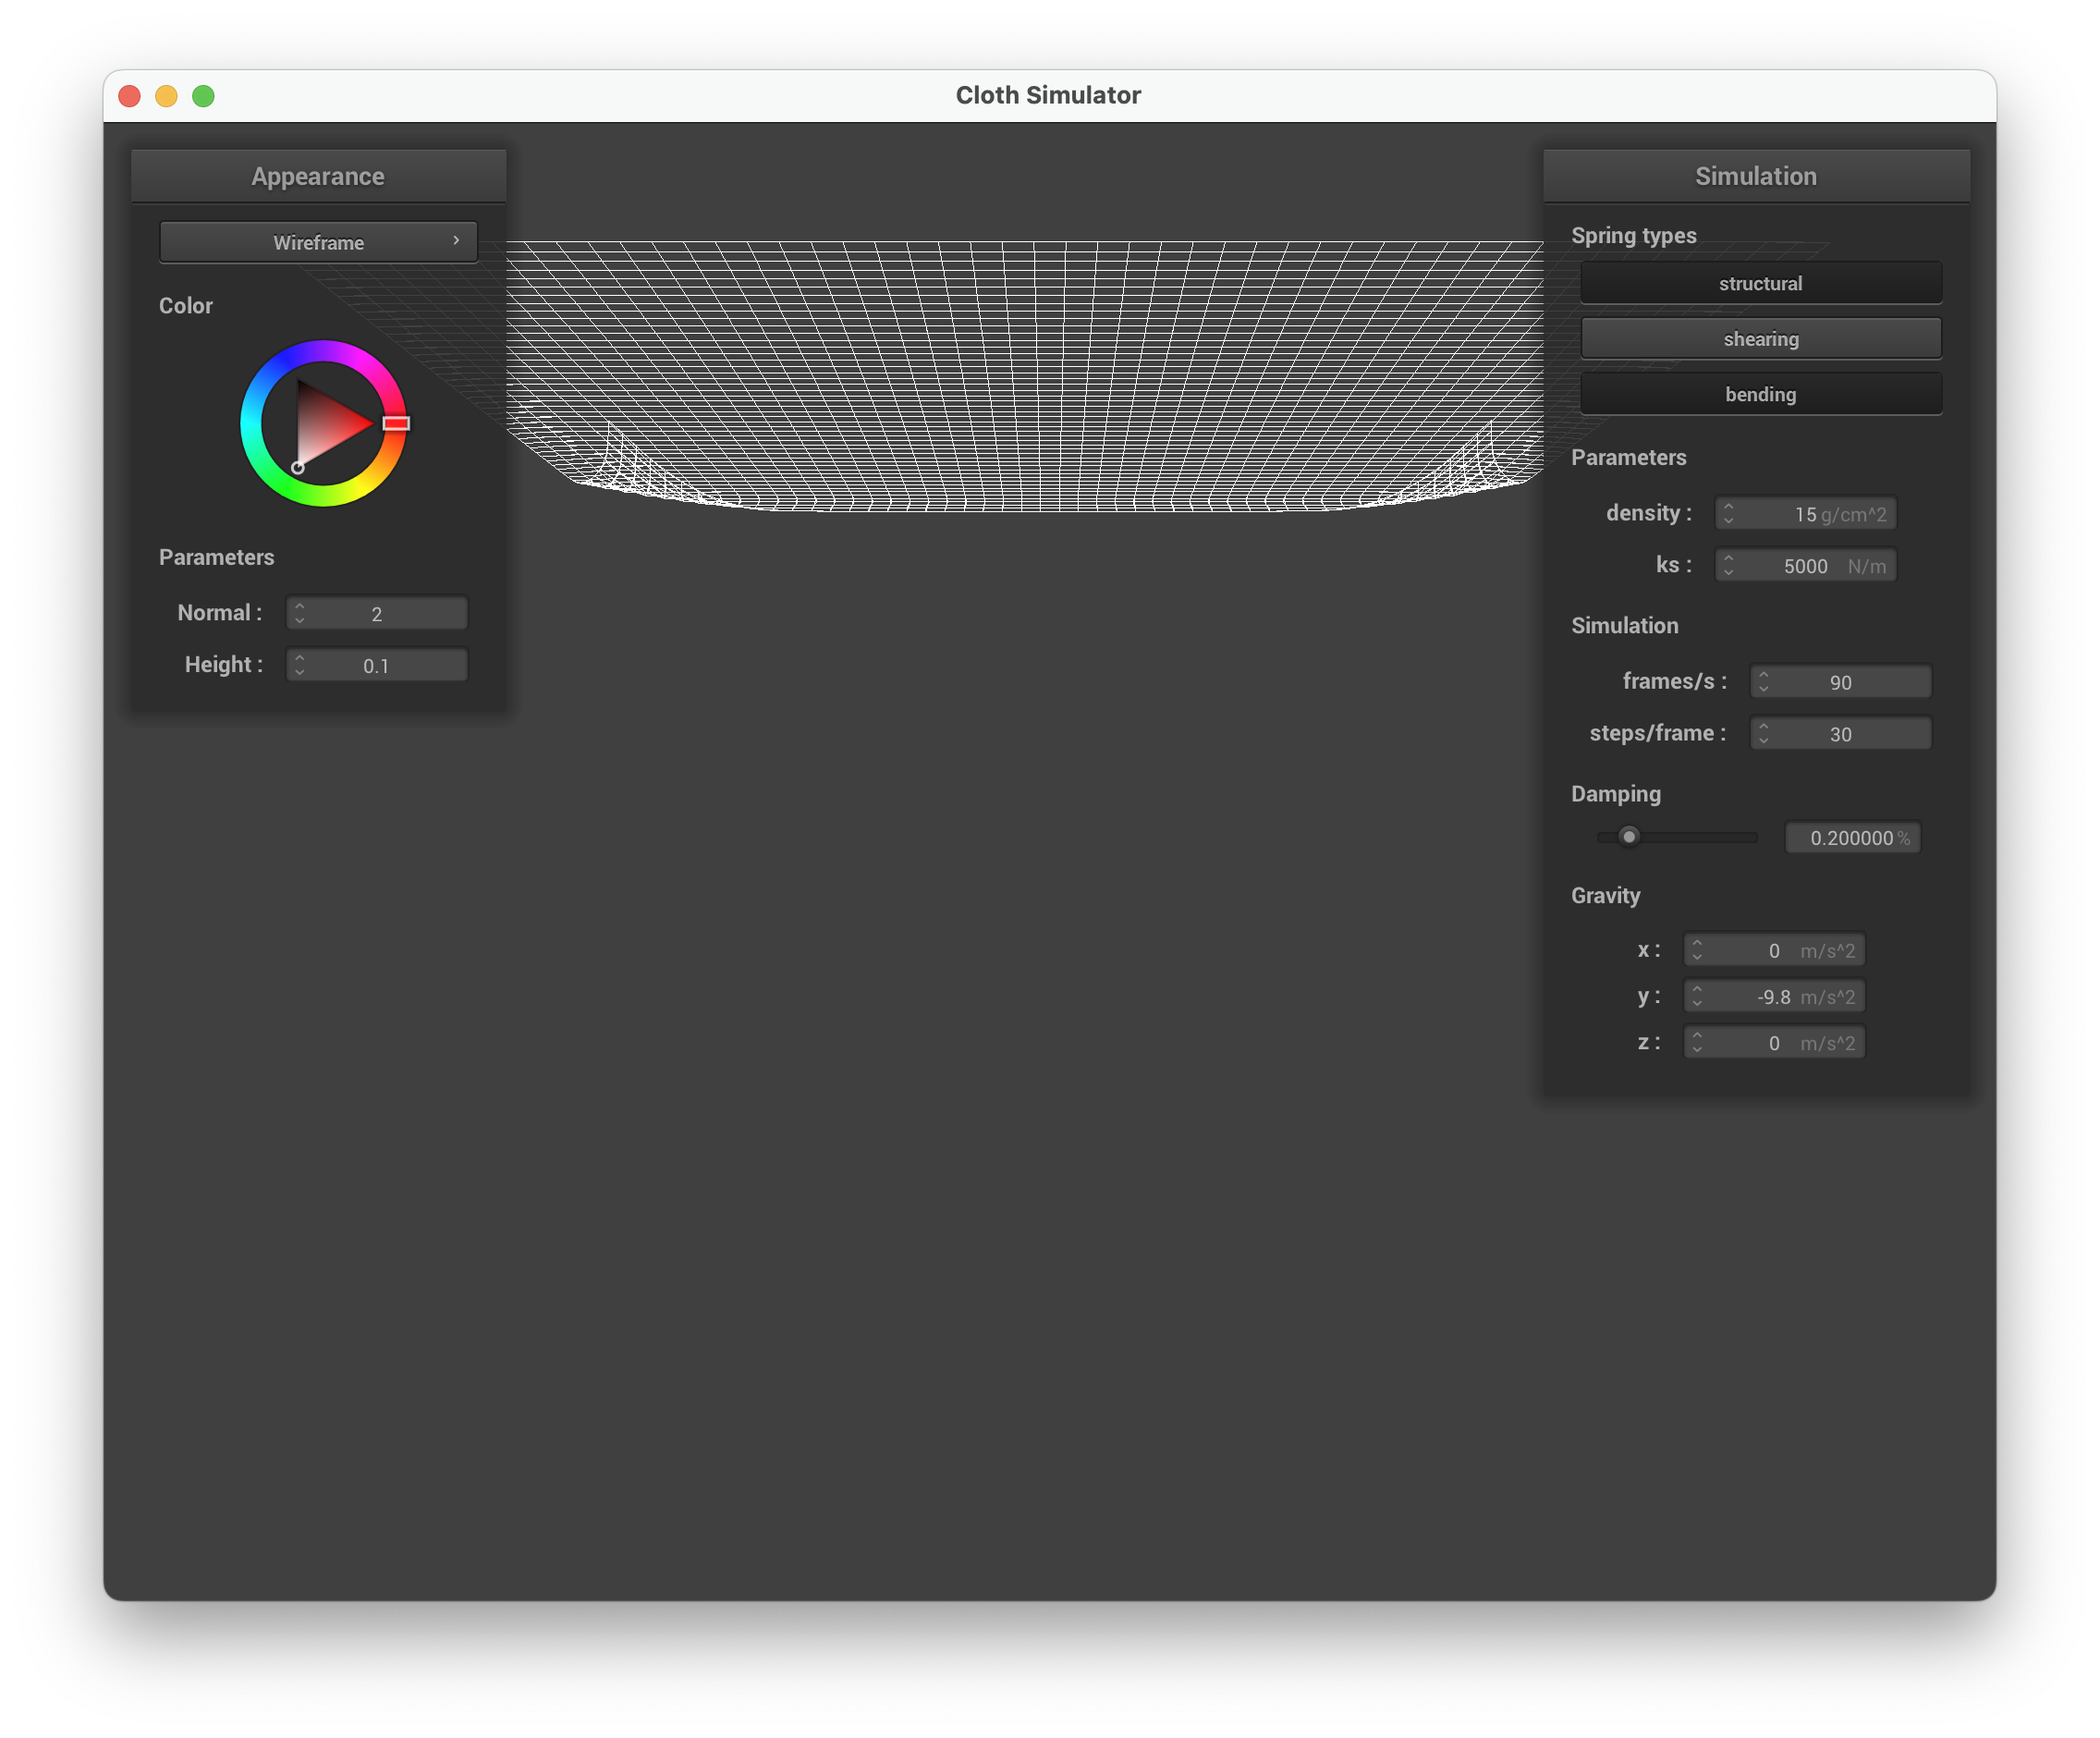Click the gravity x stepper arrows
Screen dimensions: 2100x1738
click(x=1696, y=950)
